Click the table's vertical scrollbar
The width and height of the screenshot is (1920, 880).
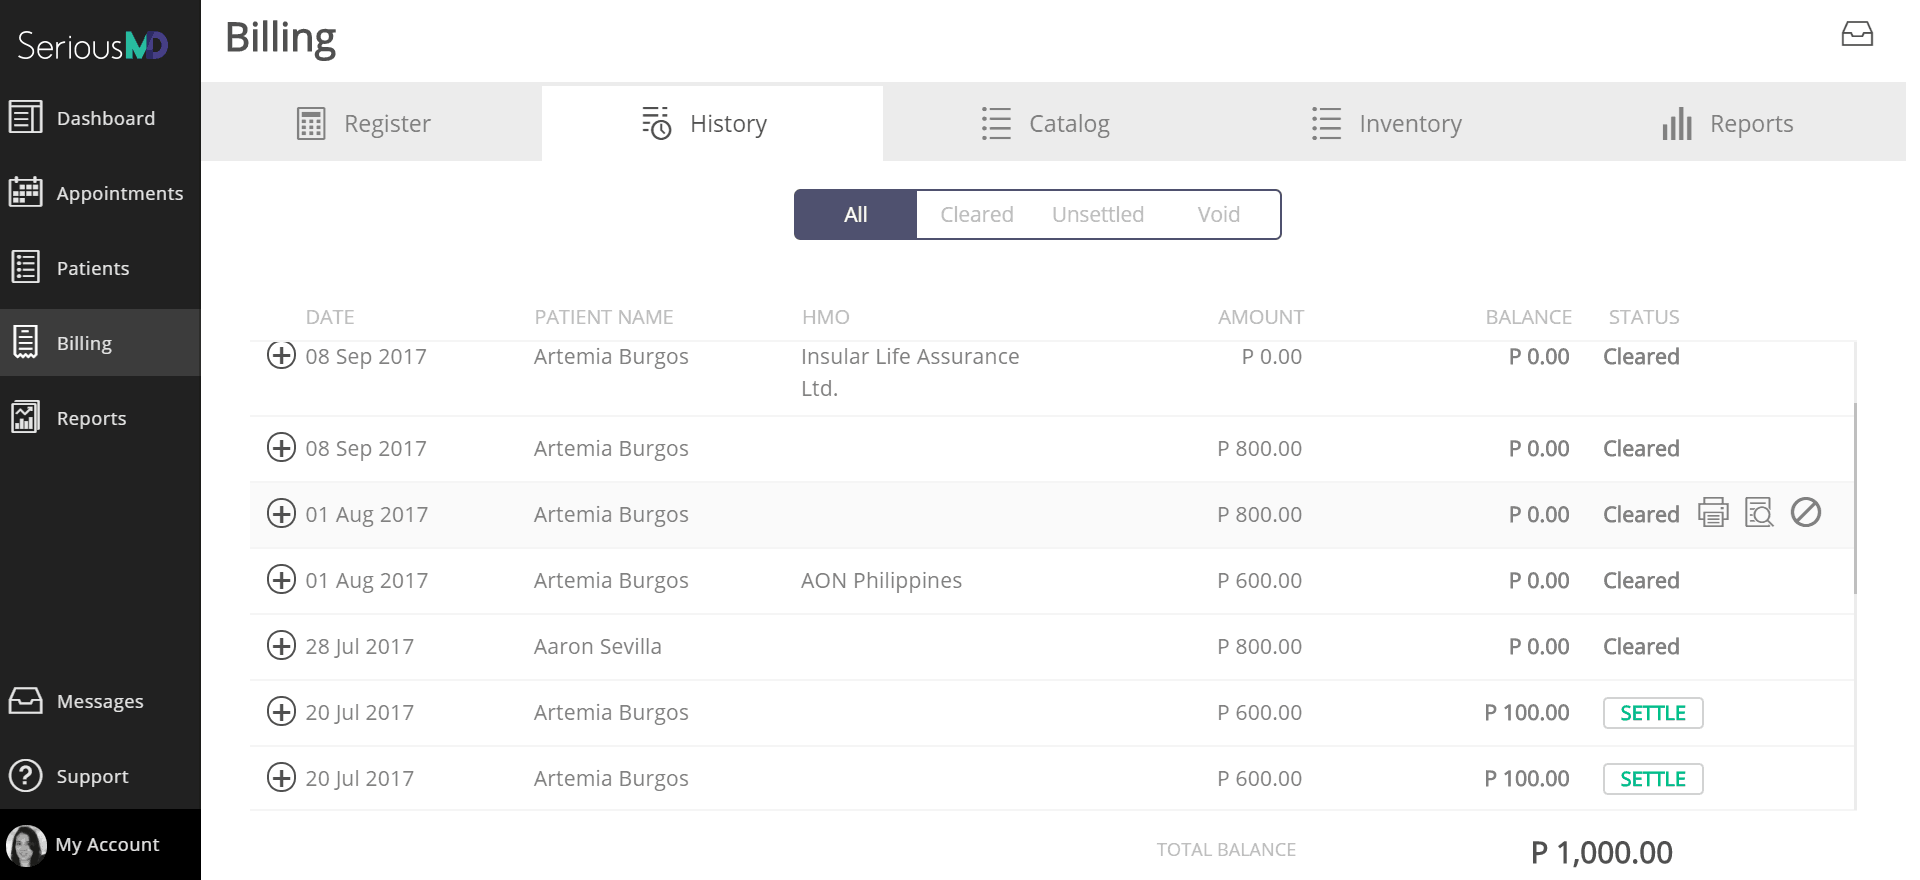1855,498
